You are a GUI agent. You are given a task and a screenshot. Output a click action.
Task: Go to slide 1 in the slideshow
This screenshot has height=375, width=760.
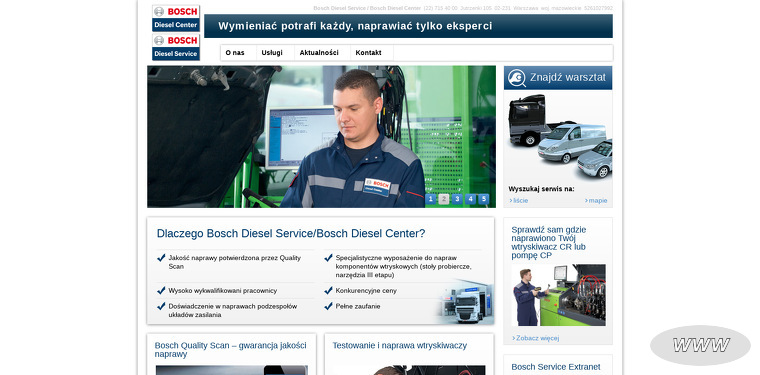click(430, 199)
